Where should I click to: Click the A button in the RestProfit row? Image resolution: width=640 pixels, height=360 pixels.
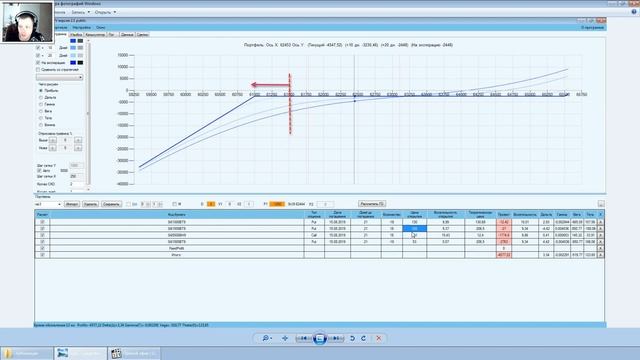(600, 248)
